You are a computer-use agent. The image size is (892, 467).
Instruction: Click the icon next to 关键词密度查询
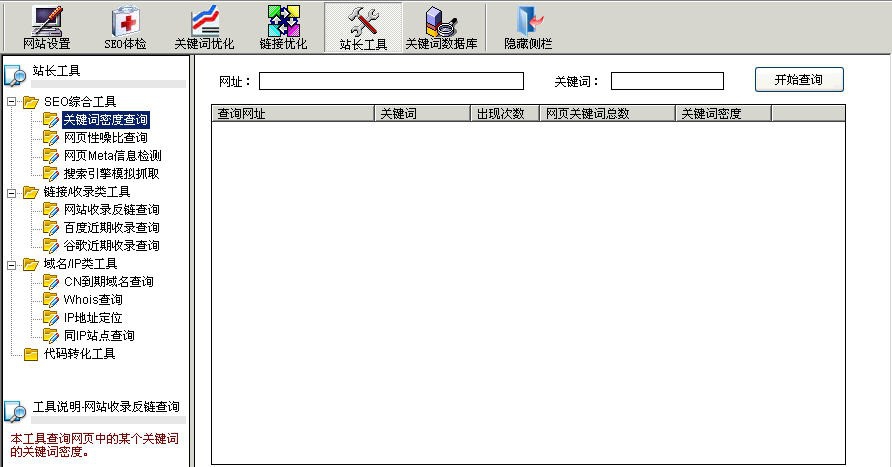point(51,120)
